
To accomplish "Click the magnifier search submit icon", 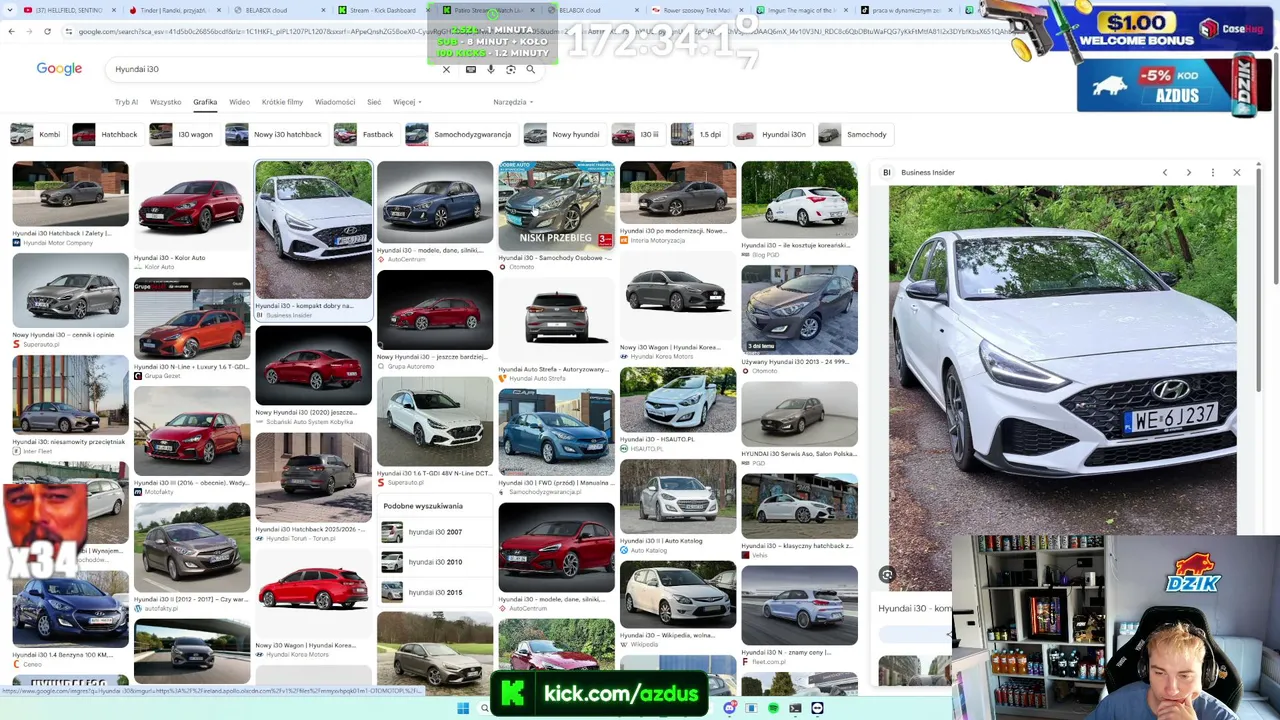I will (x=531, y=69).
